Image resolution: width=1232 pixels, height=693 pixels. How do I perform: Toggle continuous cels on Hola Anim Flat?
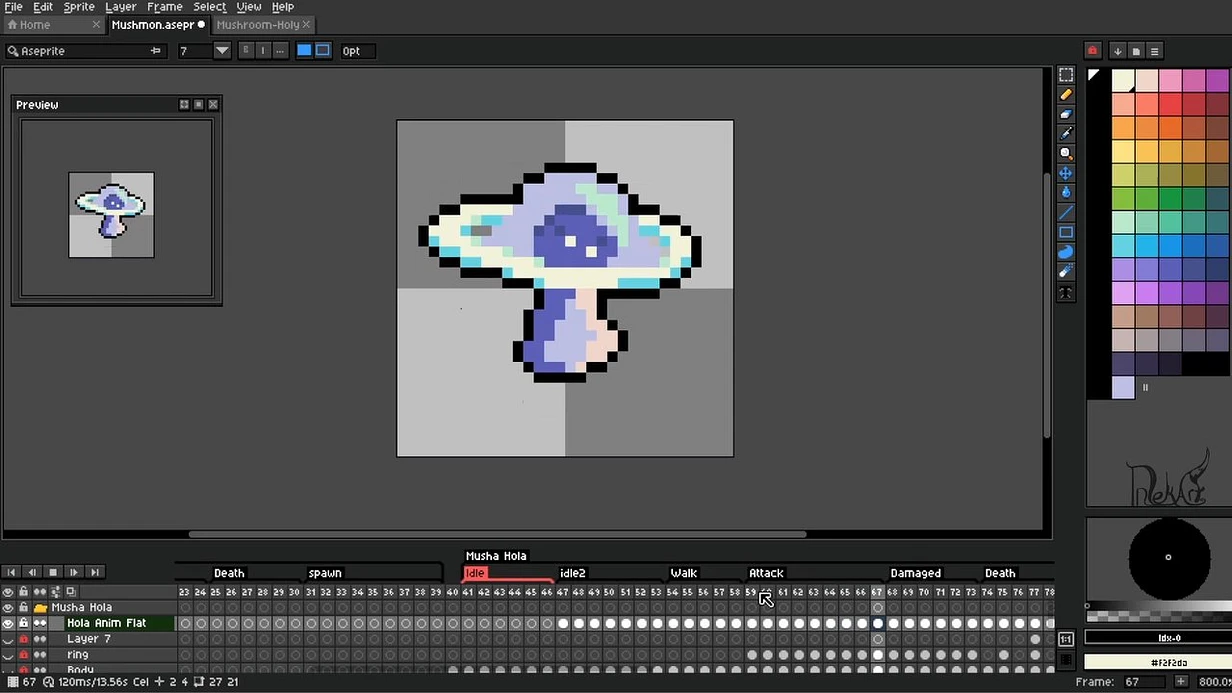[x=40, y=623]
